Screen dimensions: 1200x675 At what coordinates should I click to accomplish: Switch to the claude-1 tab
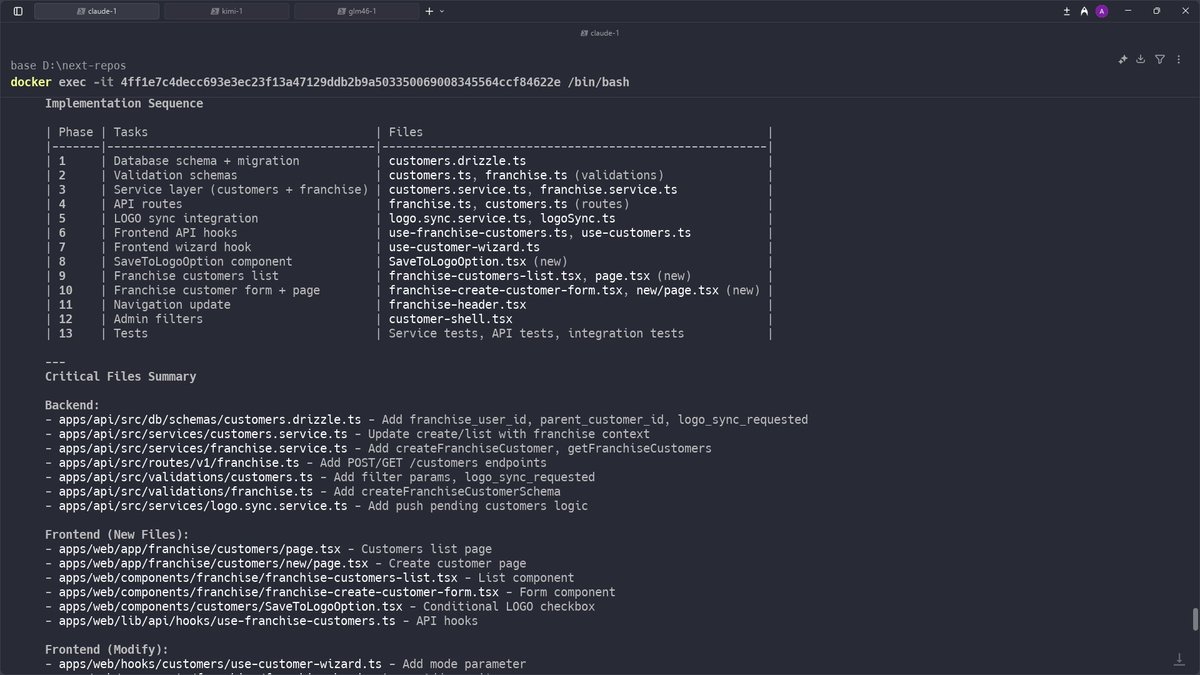click(97, 11)
